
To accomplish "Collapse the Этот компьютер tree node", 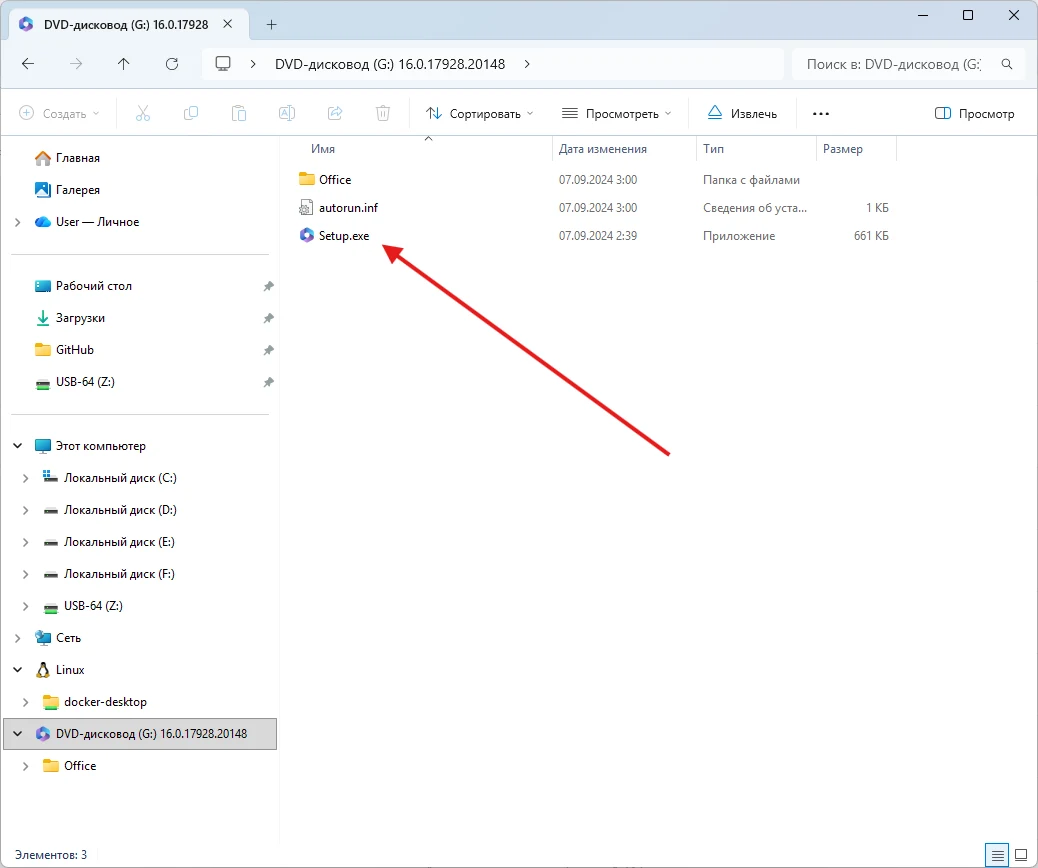I will click(18, 446).
